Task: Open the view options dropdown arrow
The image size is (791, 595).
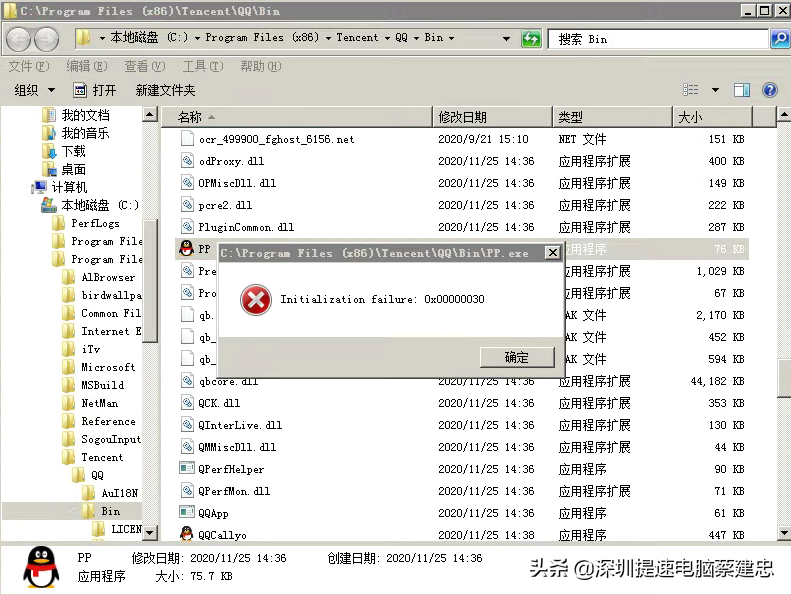Action: [x=715, y=90]
